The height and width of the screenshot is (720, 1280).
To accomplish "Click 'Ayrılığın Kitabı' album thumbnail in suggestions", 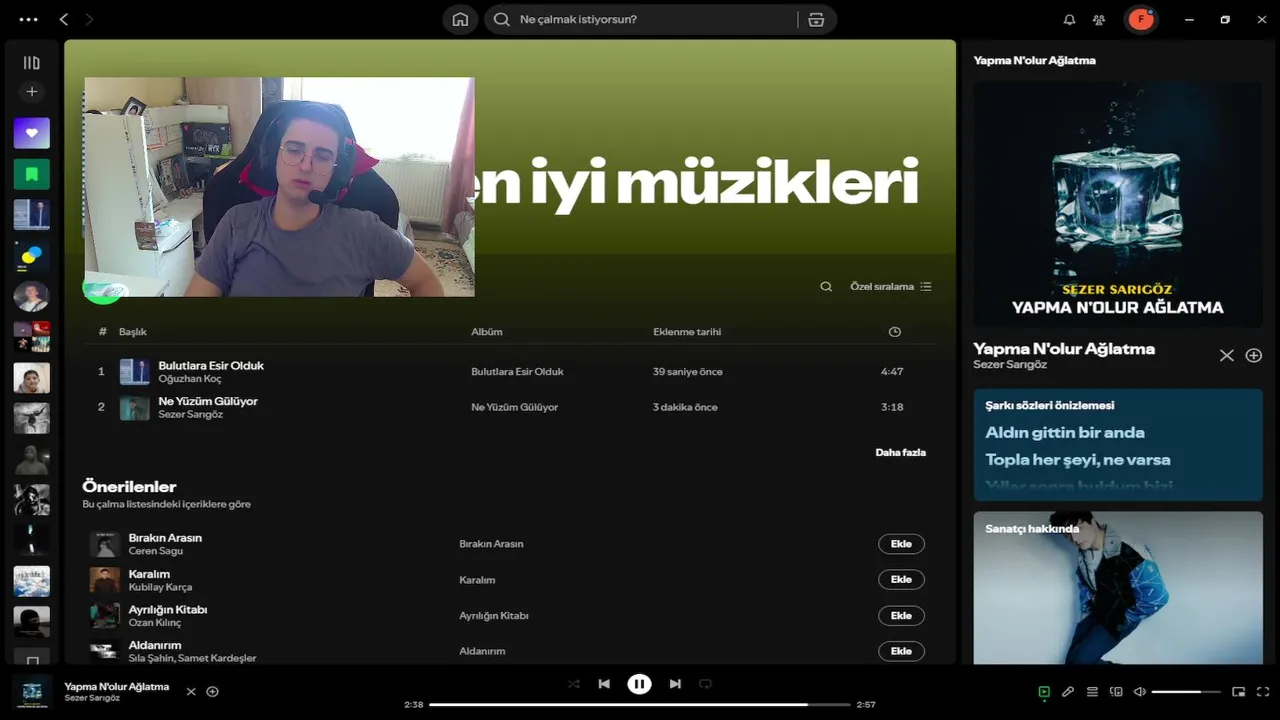I will [x=104, y=616].
